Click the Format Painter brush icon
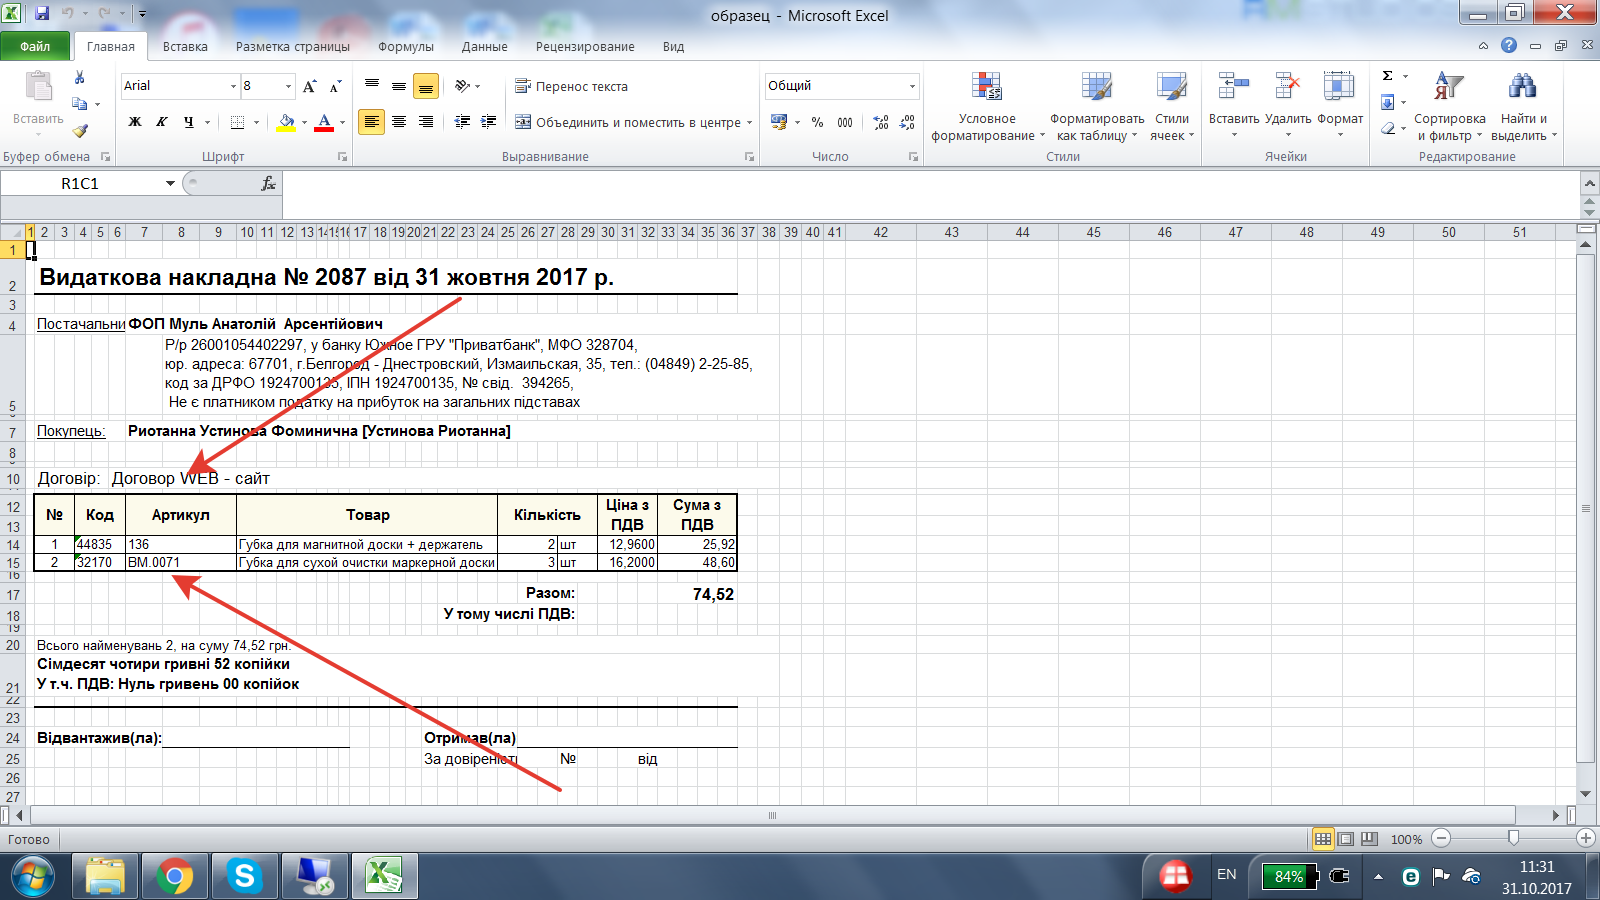This screenshot has height=900, width=1600. (80, 130)
